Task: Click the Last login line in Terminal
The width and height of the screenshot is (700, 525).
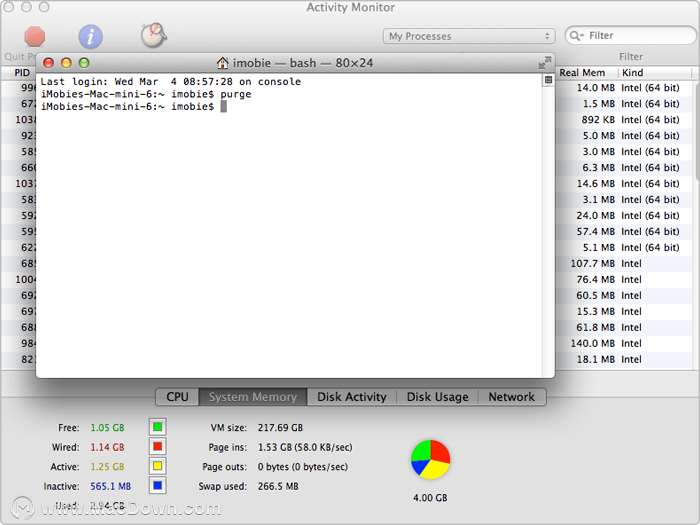Action: point(171,82)
